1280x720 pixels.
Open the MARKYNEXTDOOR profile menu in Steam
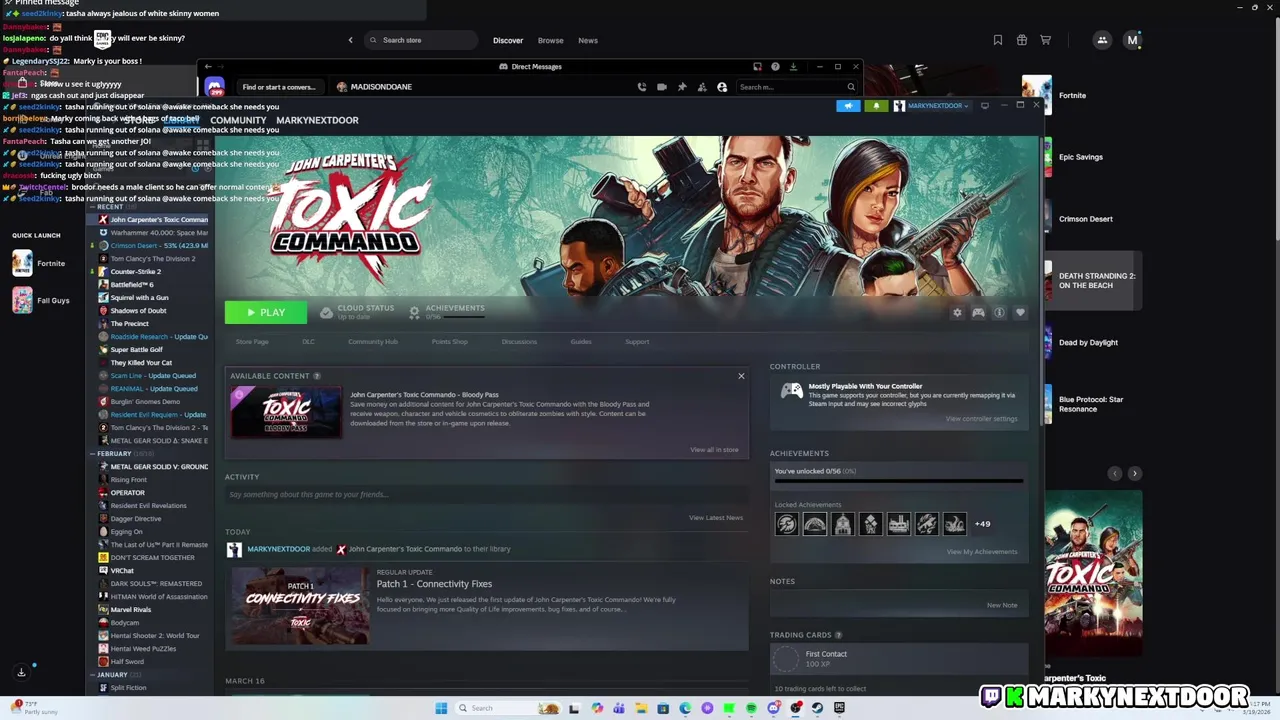click(317, 120)
